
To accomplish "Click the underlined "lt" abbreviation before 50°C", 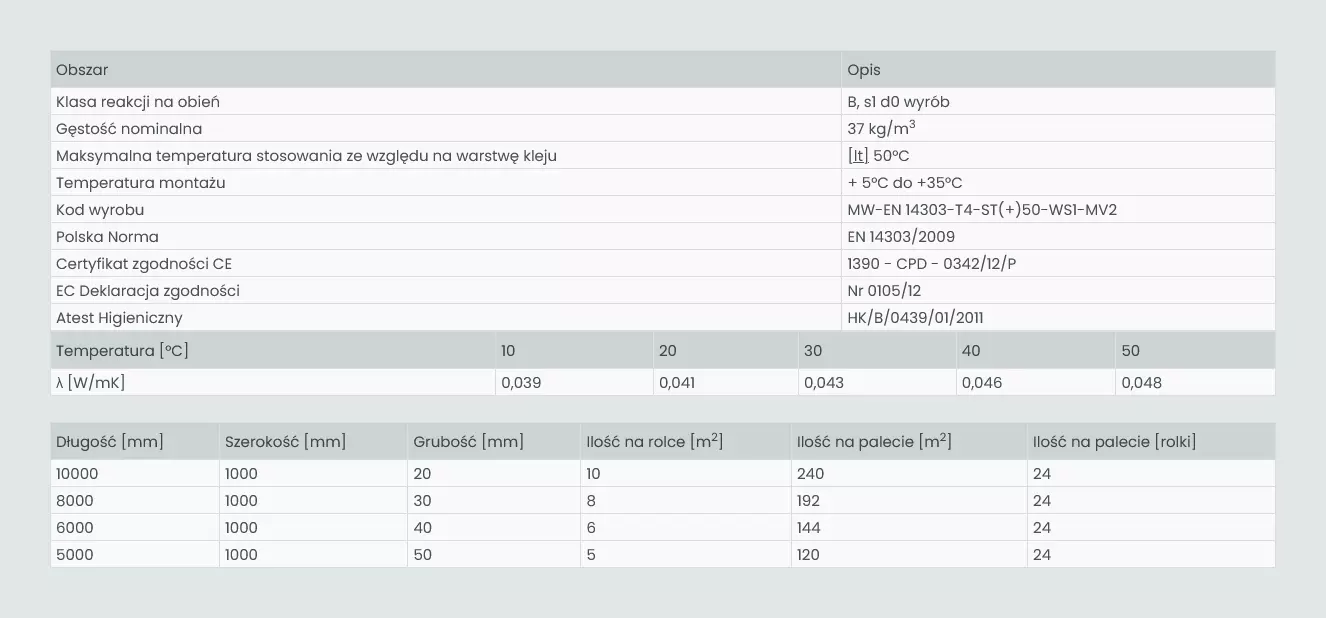I will tap(857, 156).
